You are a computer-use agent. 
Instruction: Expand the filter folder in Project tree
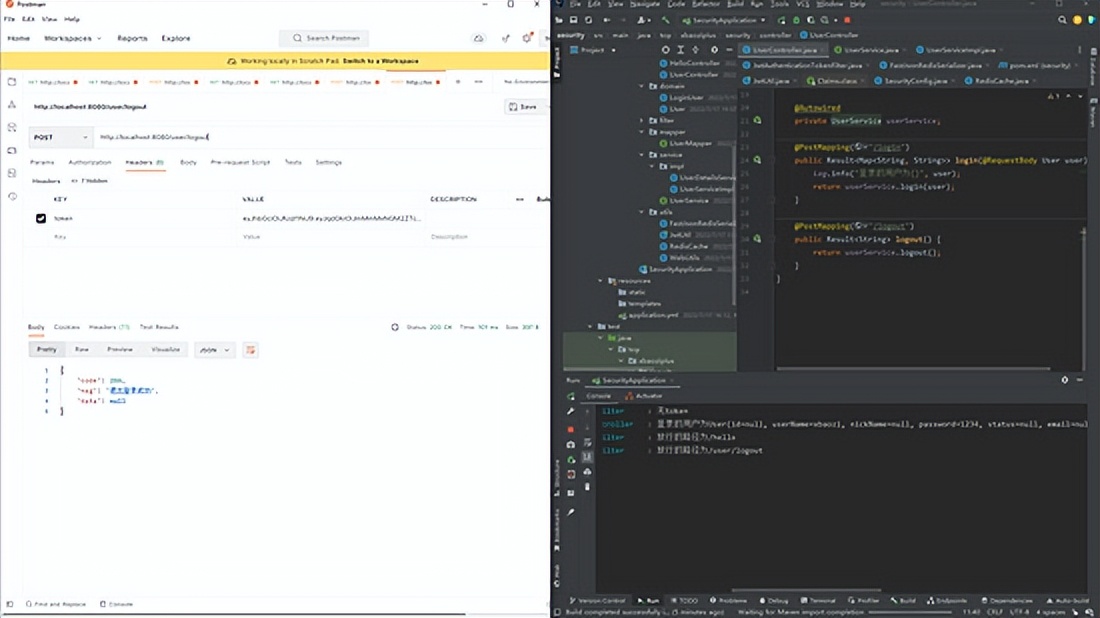tap(641, 120)
